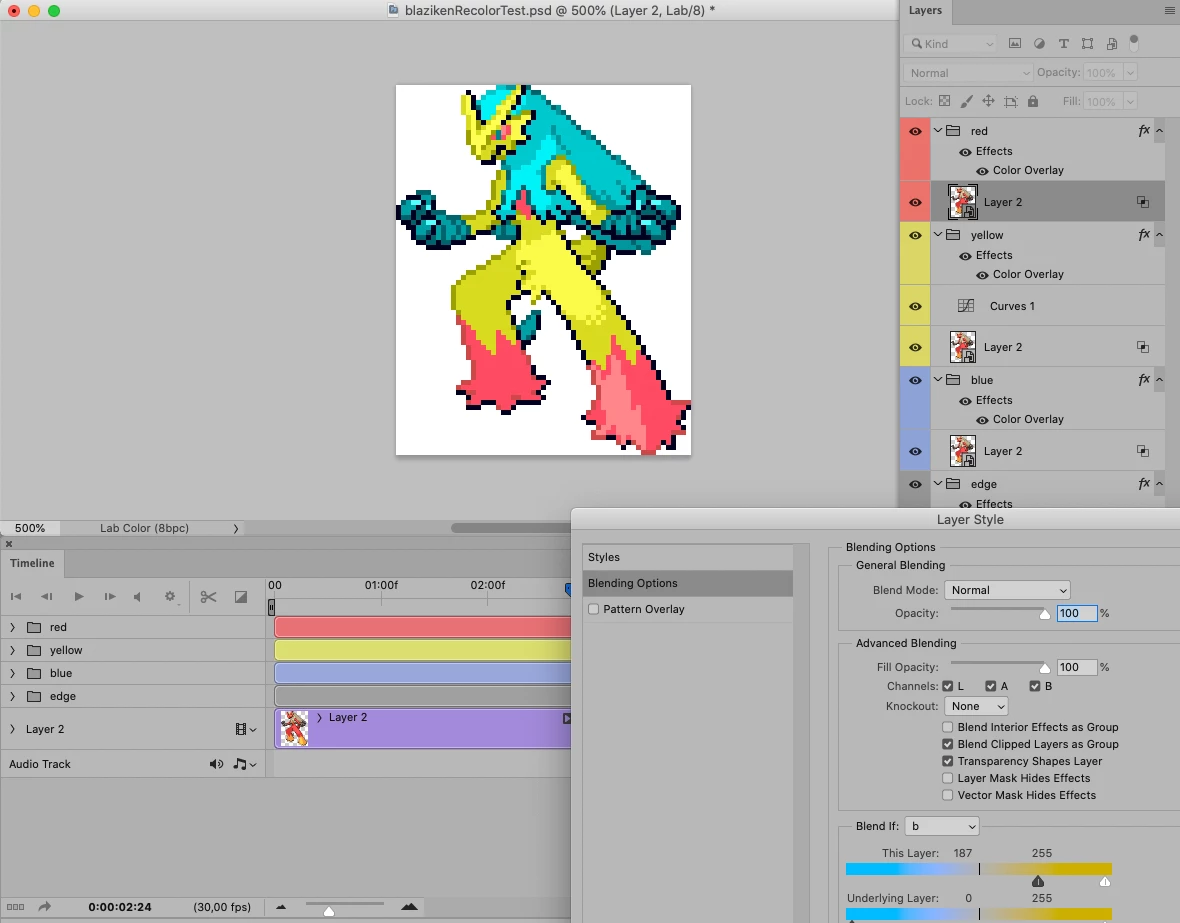This screenshot has height=923, width=1180.
Task: Hide the yellow group layer
Action: point(915,236)
